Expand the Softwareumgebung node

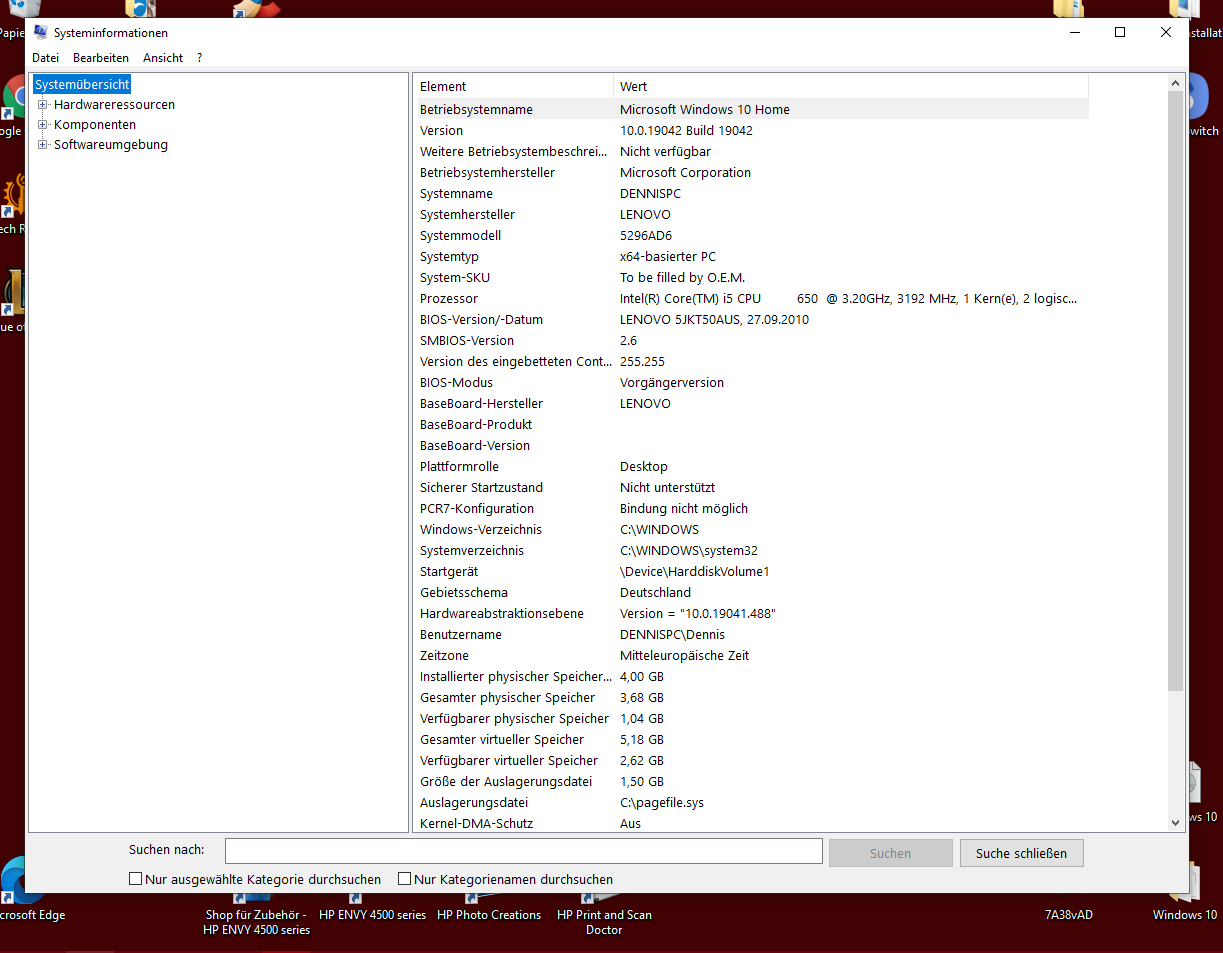[x=43, y=145]
